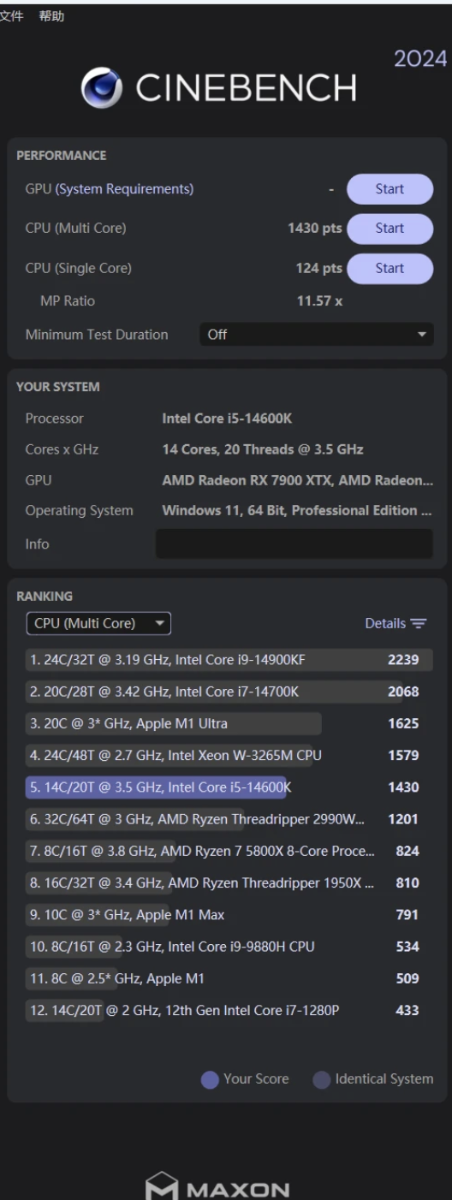The height and width of the screenshot is (1200, 452).
Task: Select the Ryzen Threadripper 2990W ranking row
Action: click(229, 819)
